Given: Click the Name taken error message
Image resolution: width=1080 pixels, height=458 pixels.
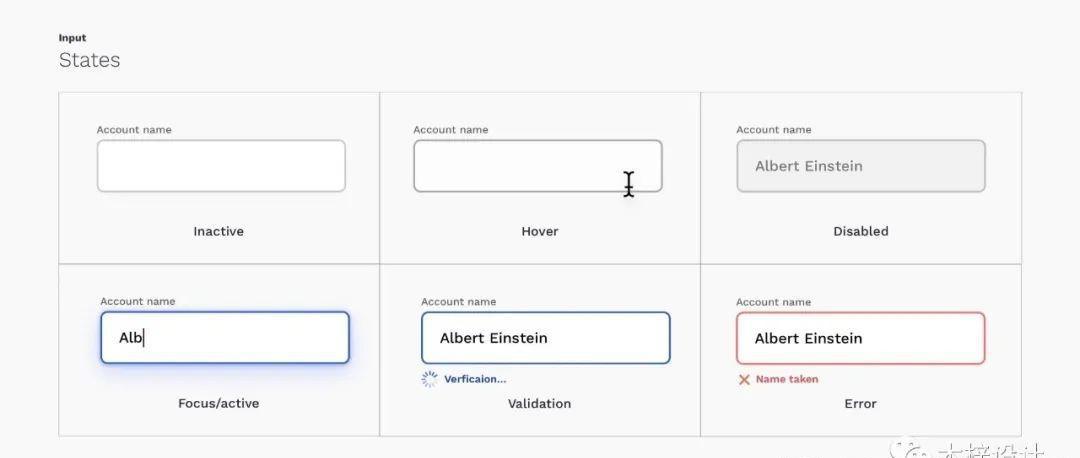Looking at the screenshot, I should (x=787, y=379).
